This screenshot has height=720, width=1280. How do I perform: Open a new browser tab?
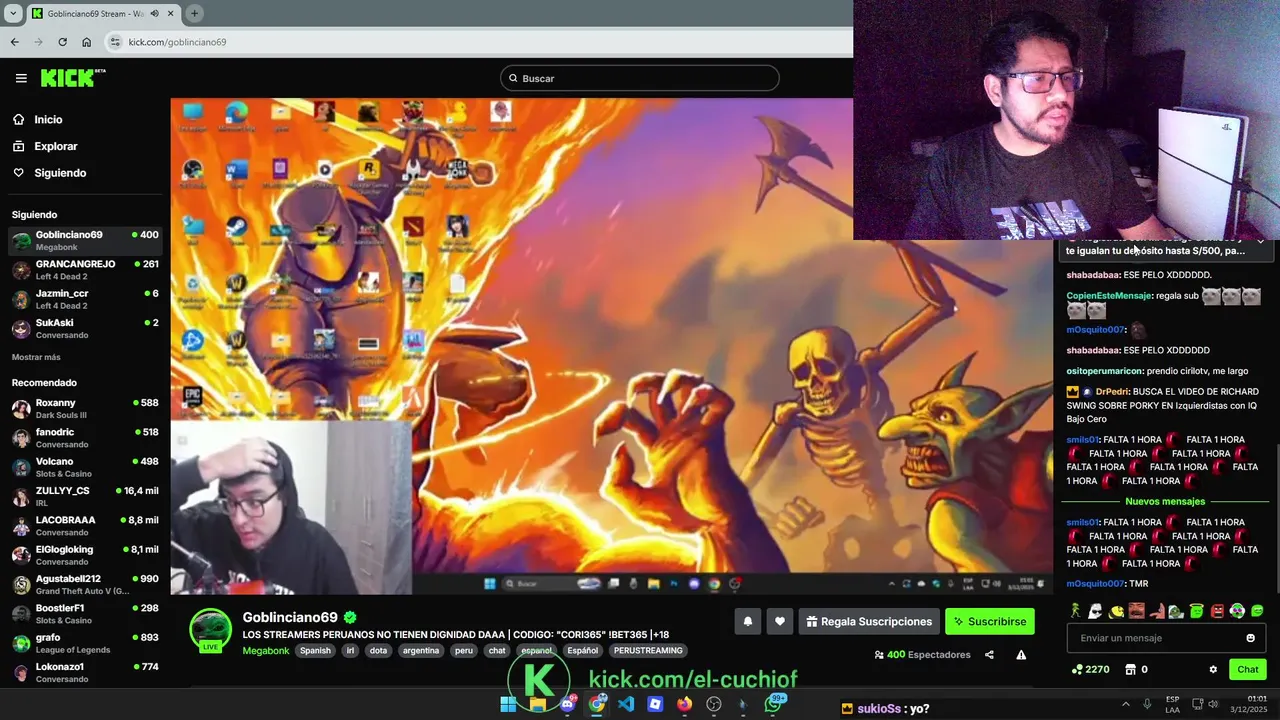[194, 13]
